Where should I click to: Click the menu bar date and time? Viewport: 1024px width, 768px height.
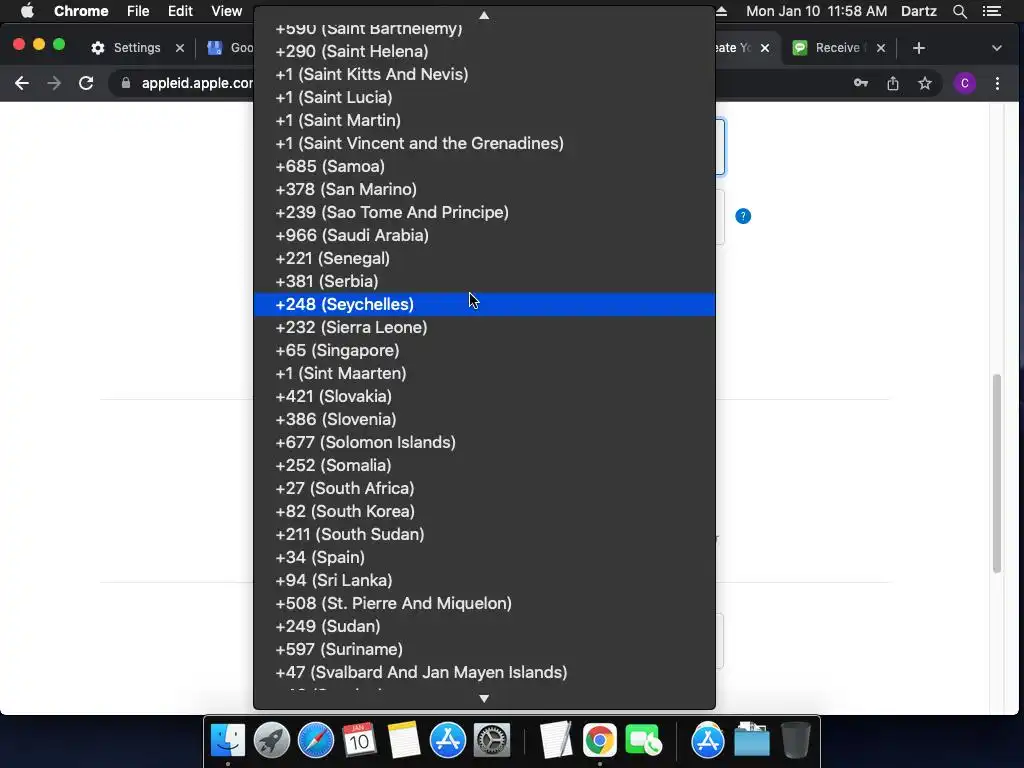(x=816, y=11)
